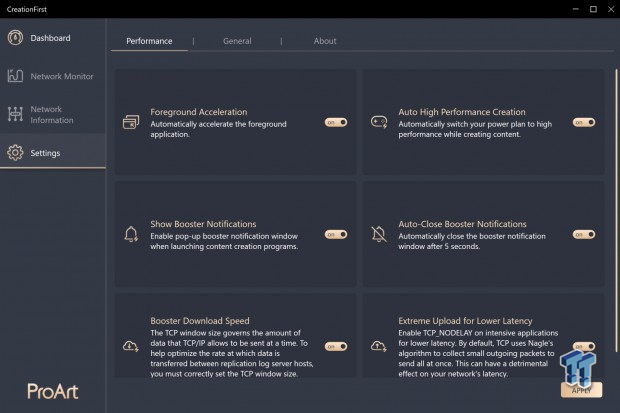Open Network Monitor page
Screen dimensions: 620x413
tap(62, 76)
